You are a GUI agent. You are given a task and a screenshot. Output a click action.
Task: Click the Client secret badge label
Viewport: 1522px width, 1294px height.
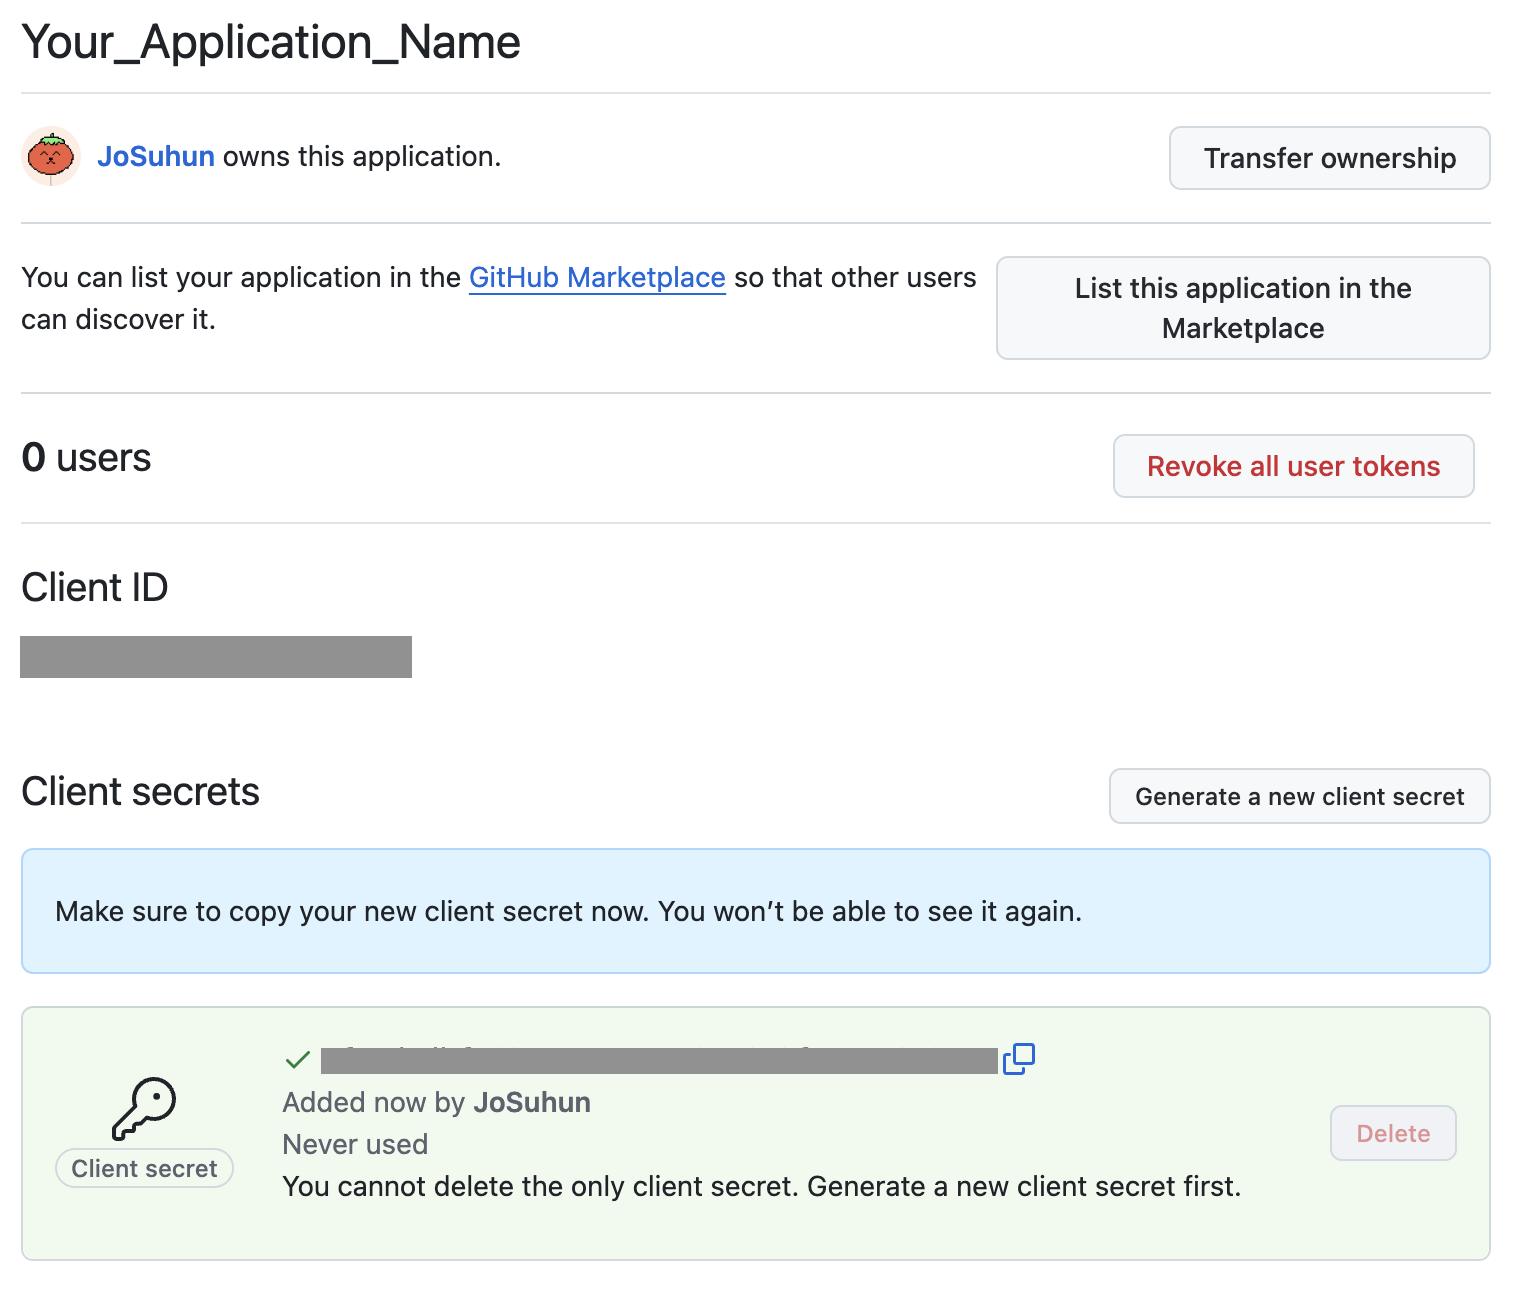click(x=144, y=1168)
